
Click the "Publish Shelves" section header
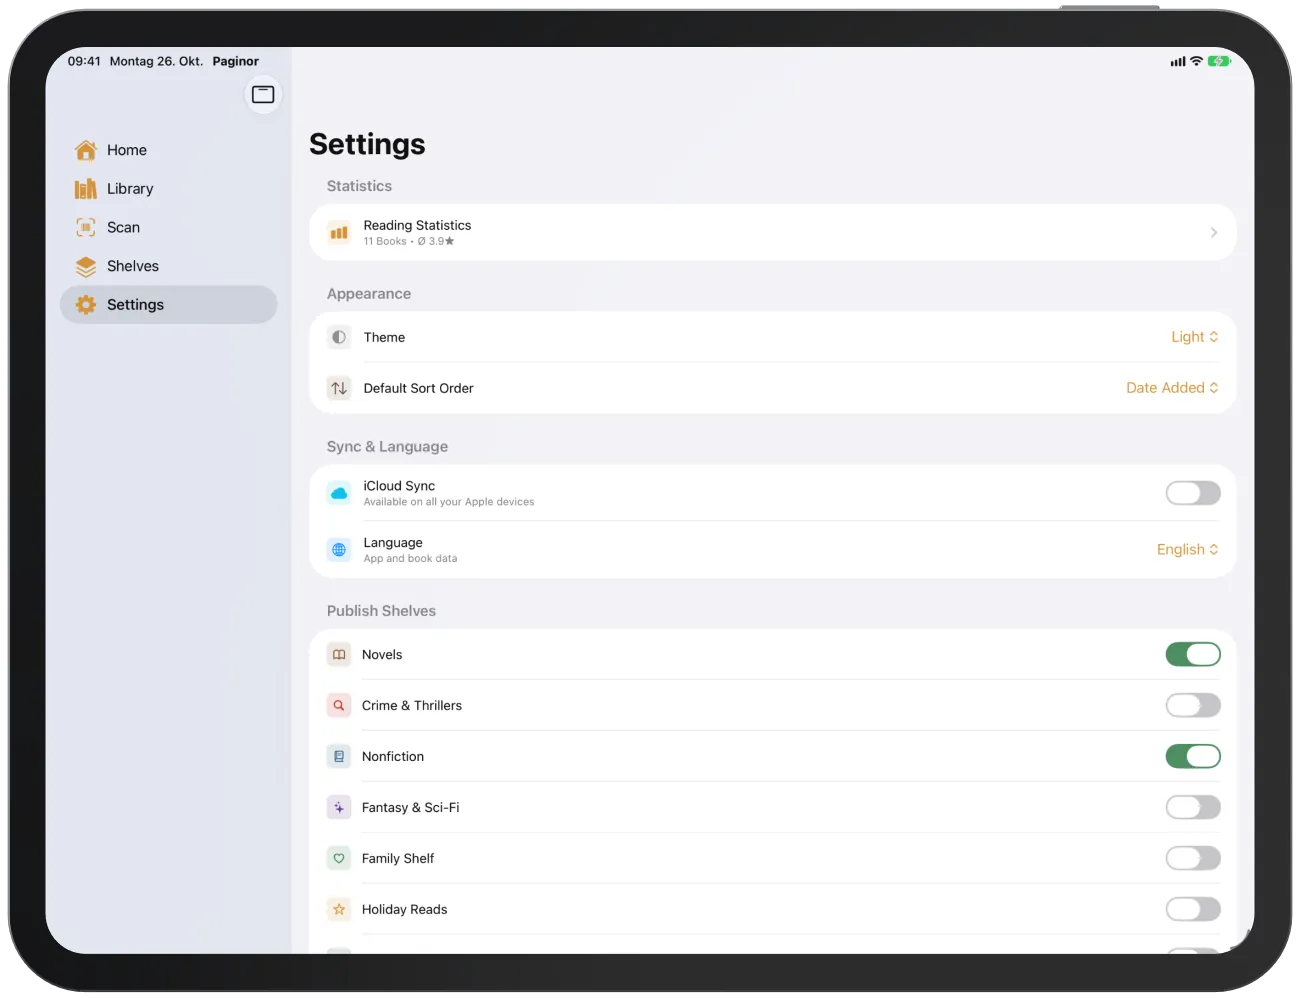(x=381, y=611)
